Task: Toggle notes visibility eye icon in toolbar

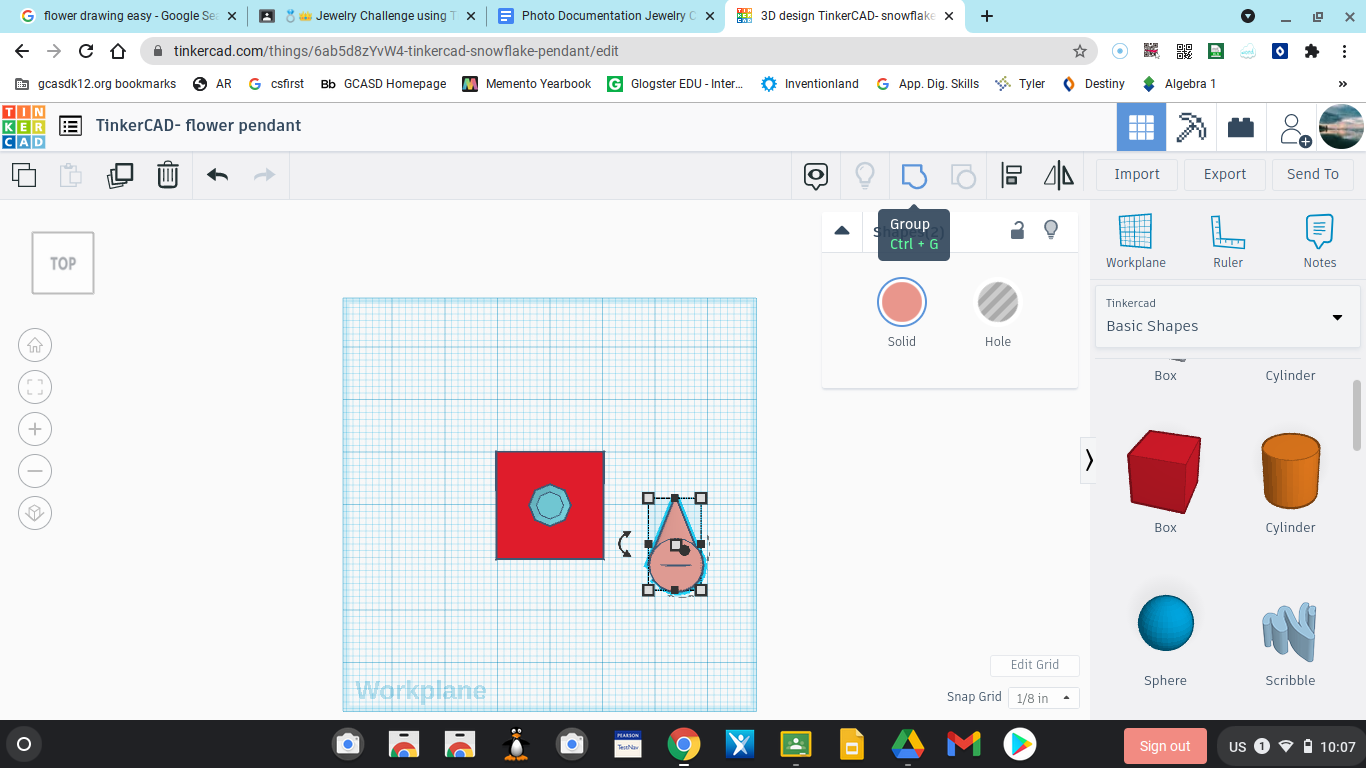Action: click(816, 176)
